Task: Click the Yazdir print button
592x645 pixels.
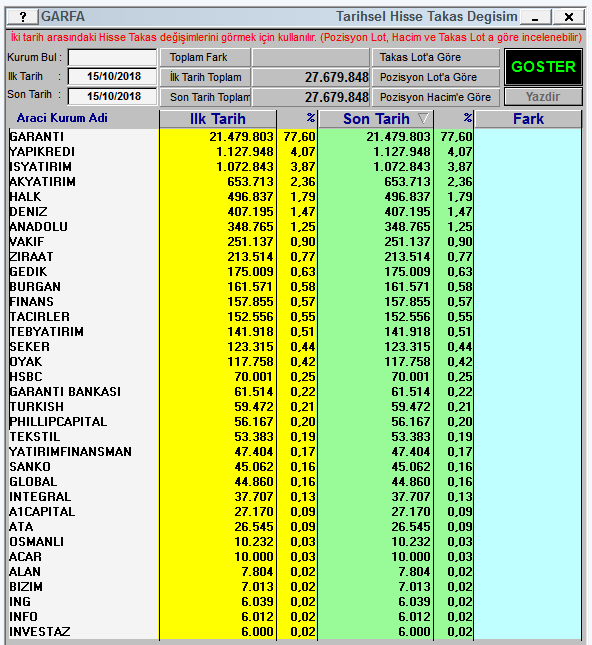Action: click(x=543, y=97)
